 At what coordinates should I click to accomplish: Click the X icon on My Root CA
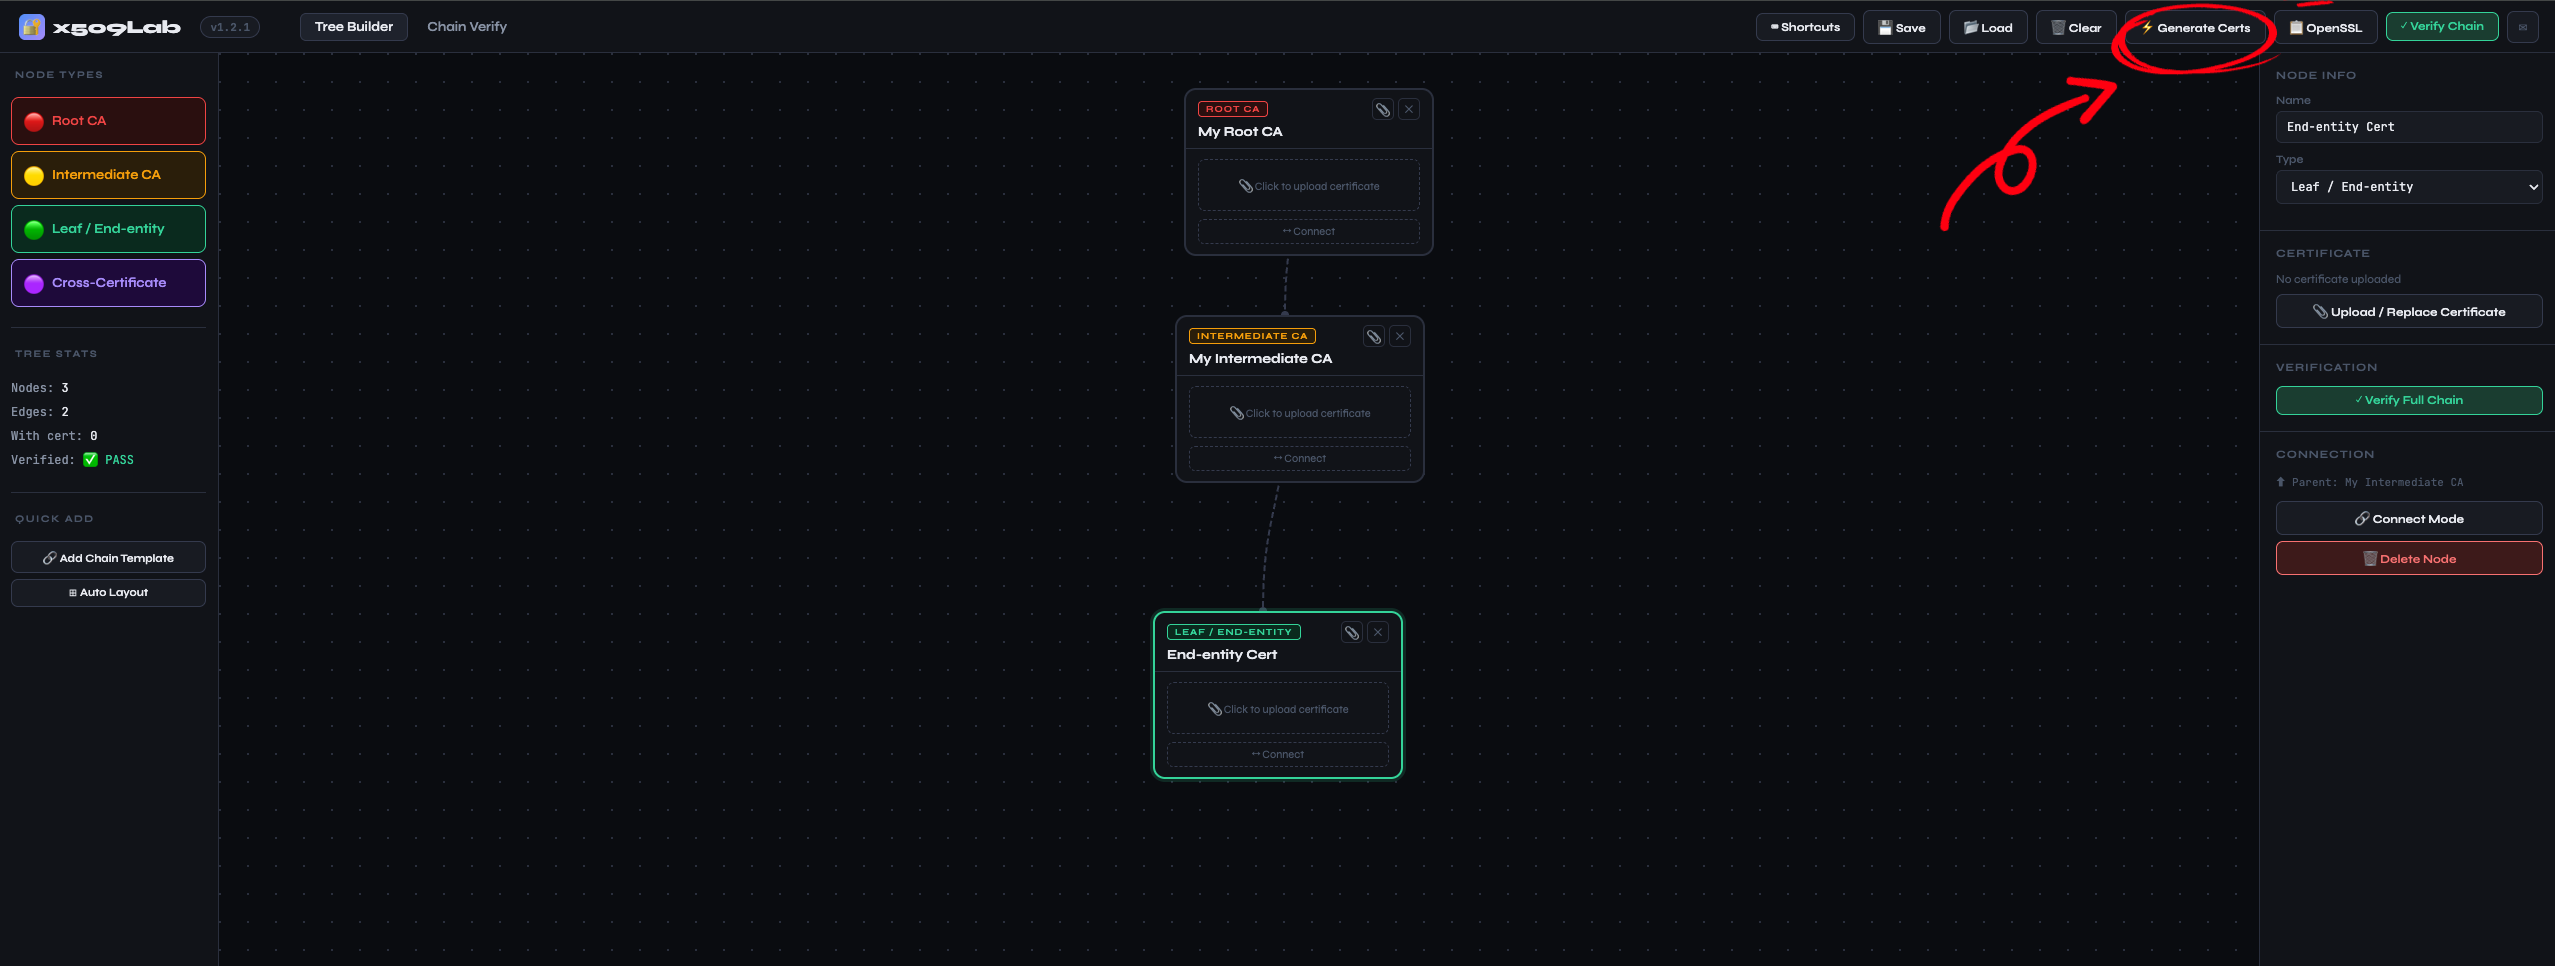1409,110
